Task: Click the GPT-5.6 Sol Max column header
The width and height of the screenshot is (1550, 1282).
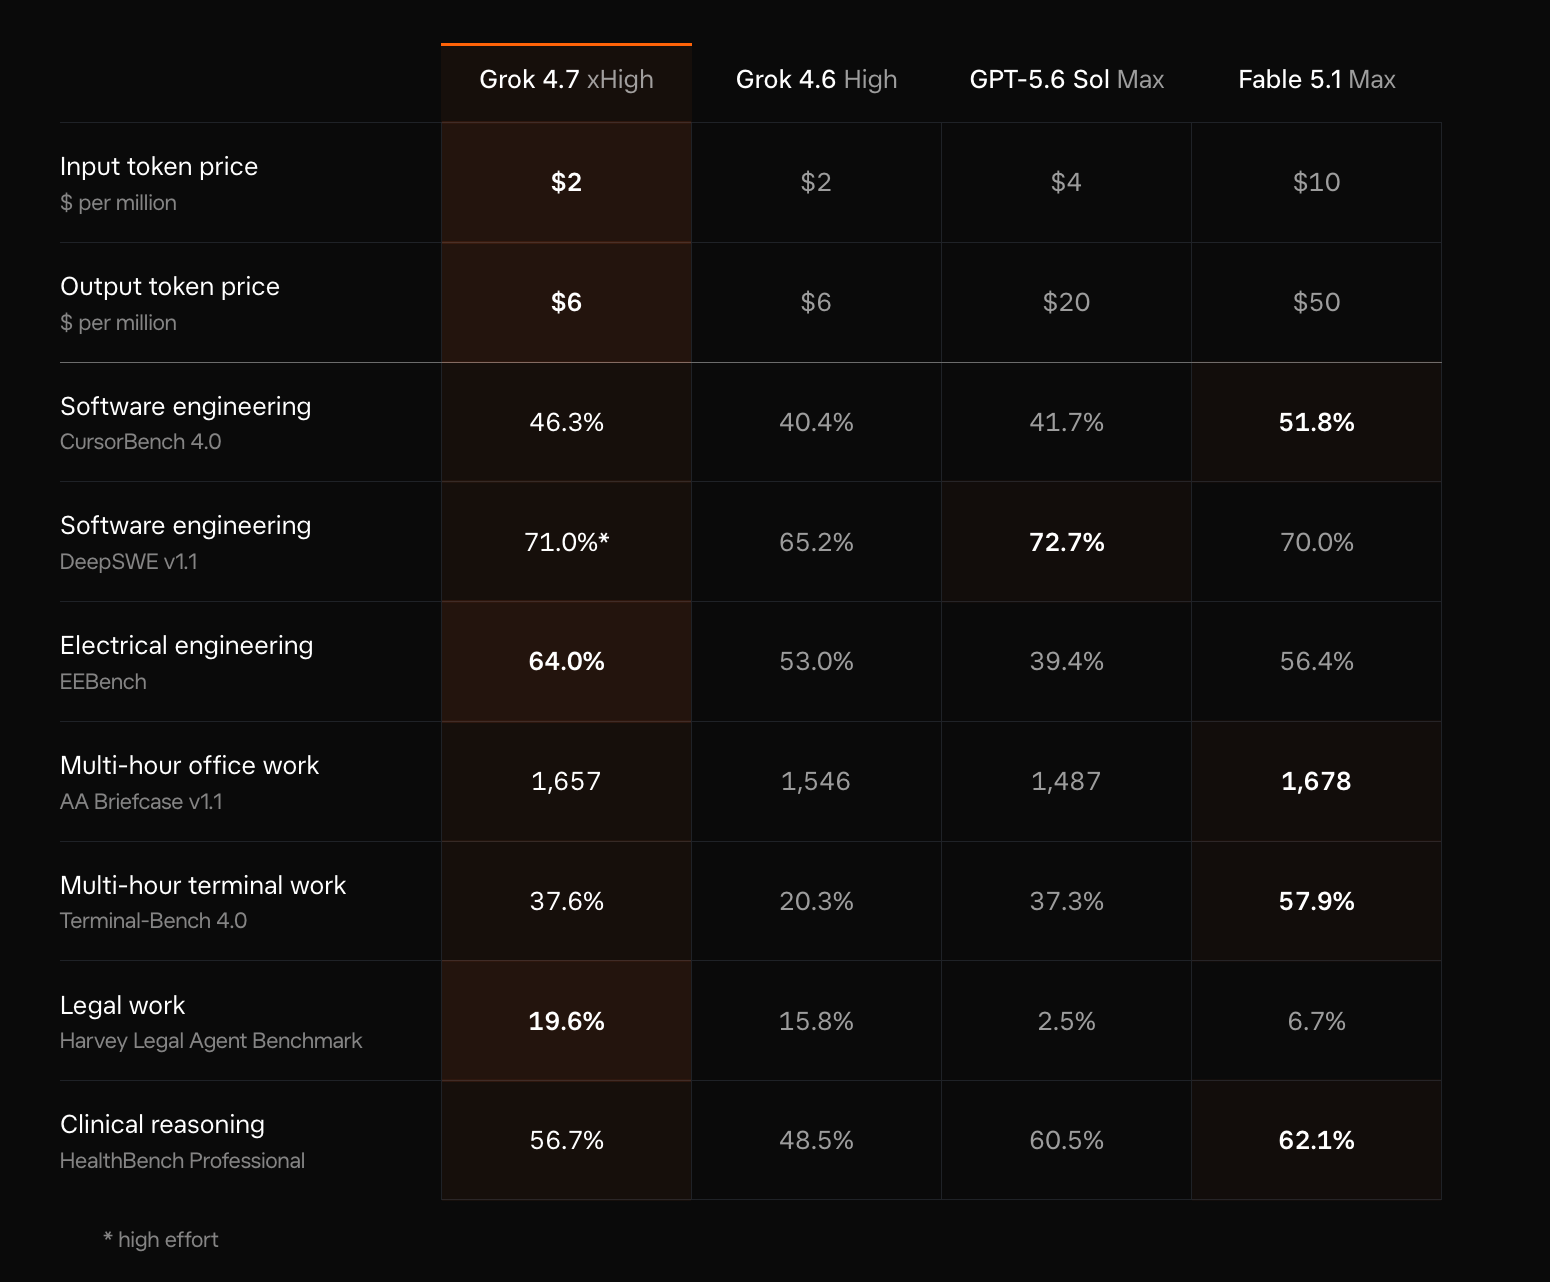Action: coord(1067,80)
